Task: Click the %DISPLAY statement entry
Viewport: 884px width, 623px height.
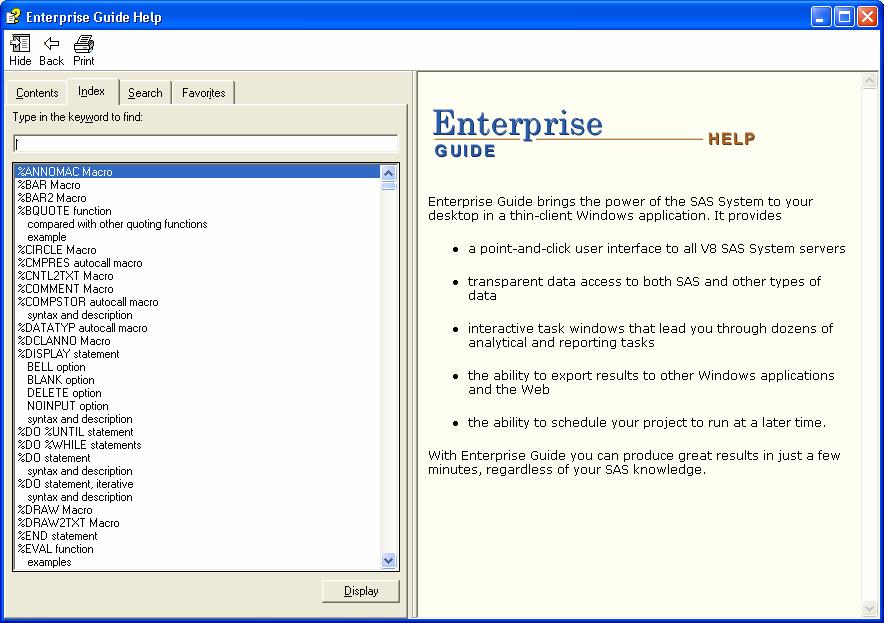Action: (68, 354)
